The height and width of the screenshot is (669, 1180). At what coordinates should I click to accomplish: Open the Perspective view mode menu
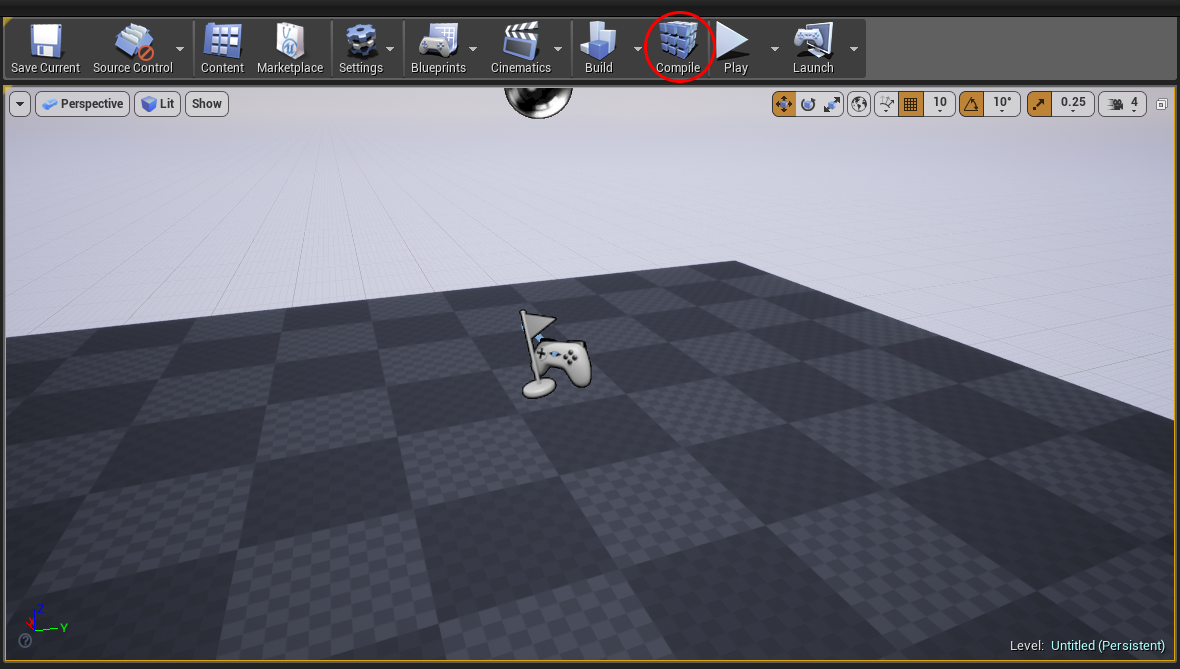point(83,104)
